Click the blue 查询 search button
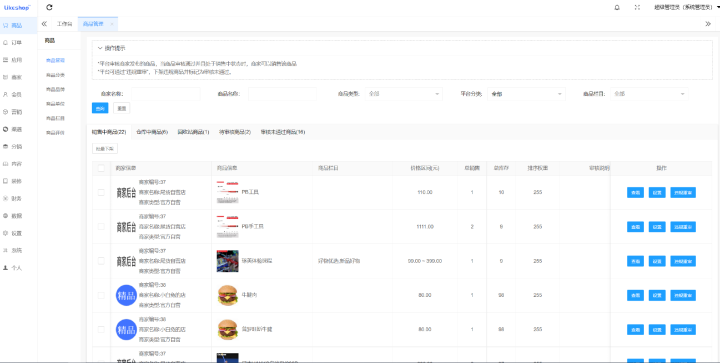Image resolution: width=720 pixels, height=363 pixels. pyautogui.click(x=100, y=108)
